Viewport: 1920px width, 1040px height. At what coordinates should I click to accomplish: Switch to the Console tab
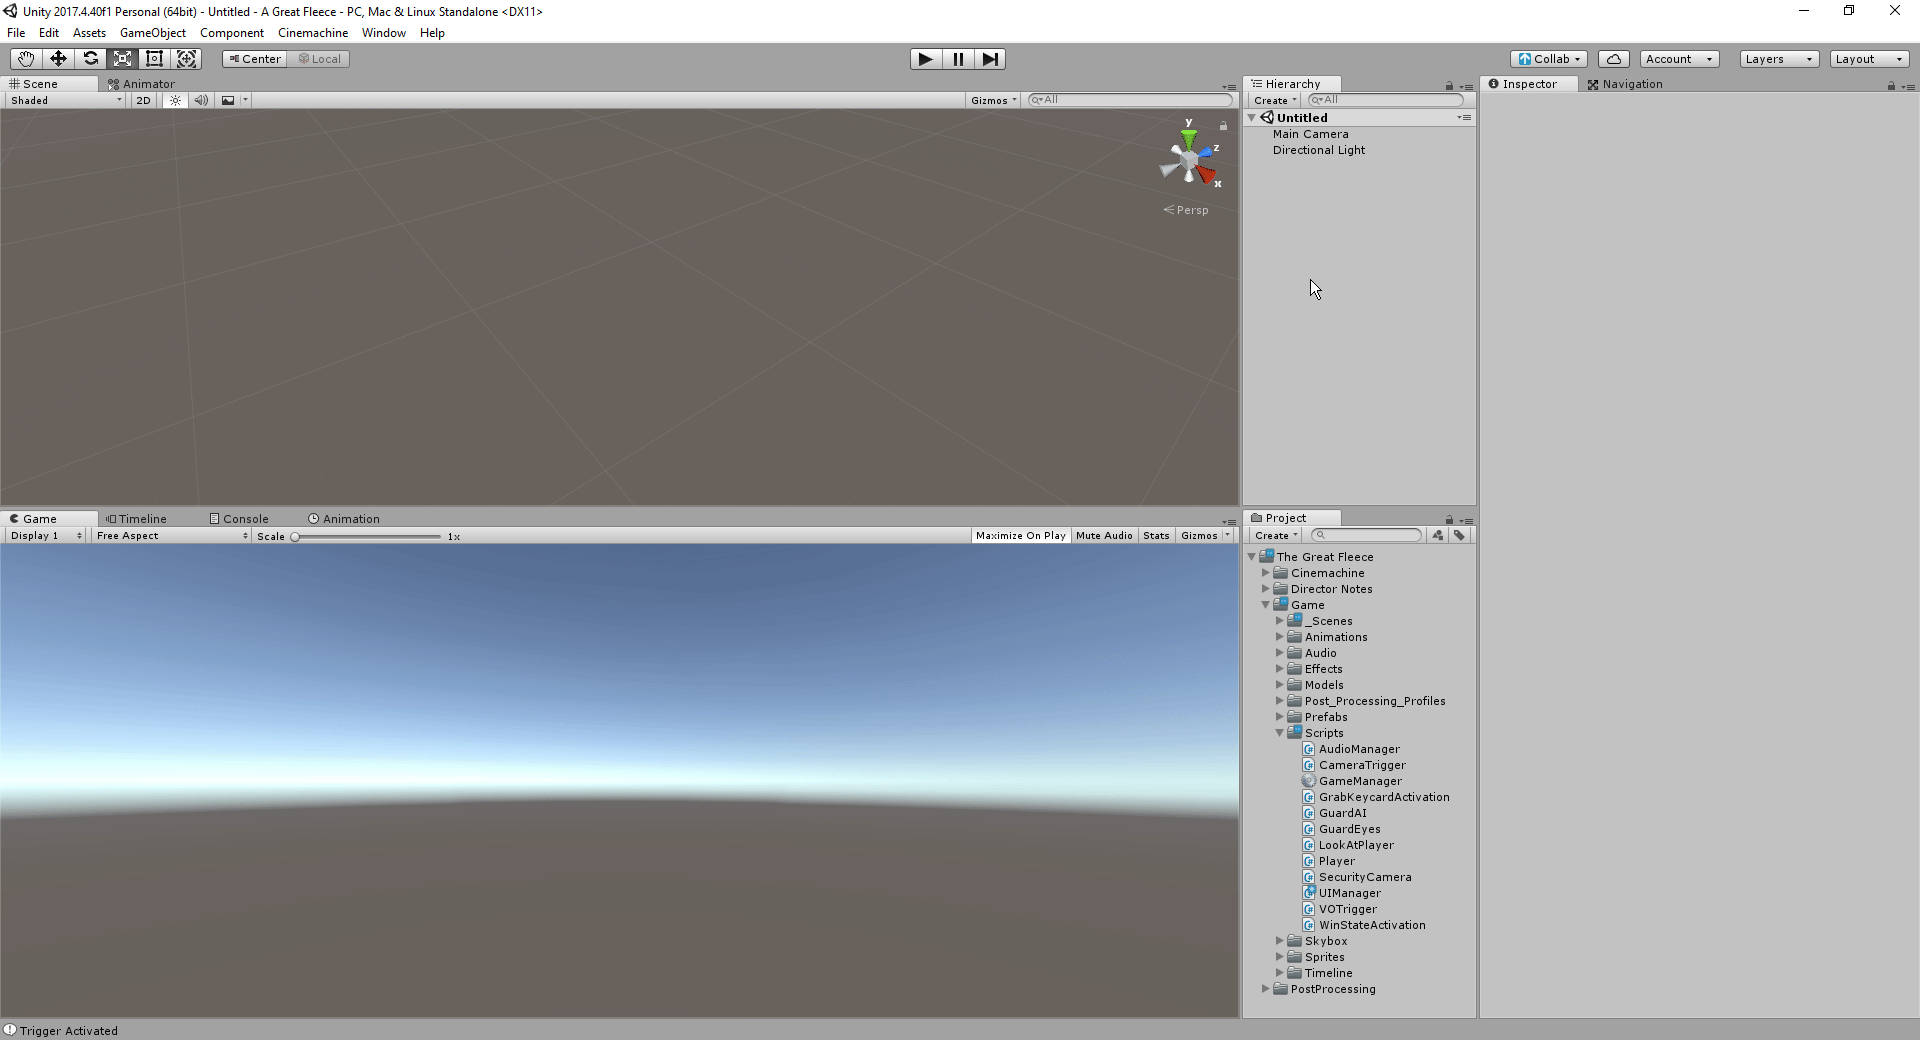[x=238, y=518]
